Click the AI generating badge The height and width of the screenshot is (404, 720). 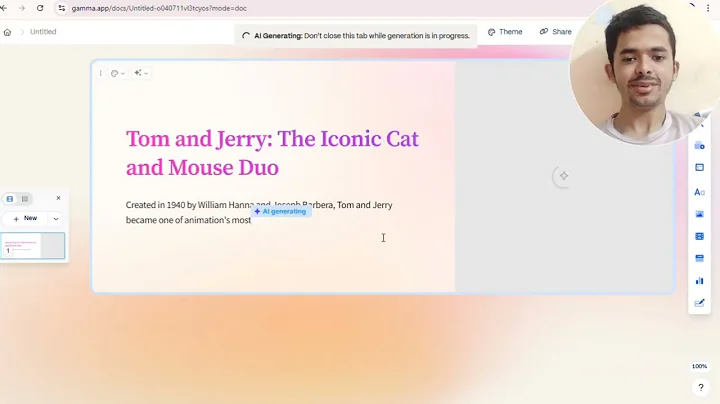pos(281,211)
